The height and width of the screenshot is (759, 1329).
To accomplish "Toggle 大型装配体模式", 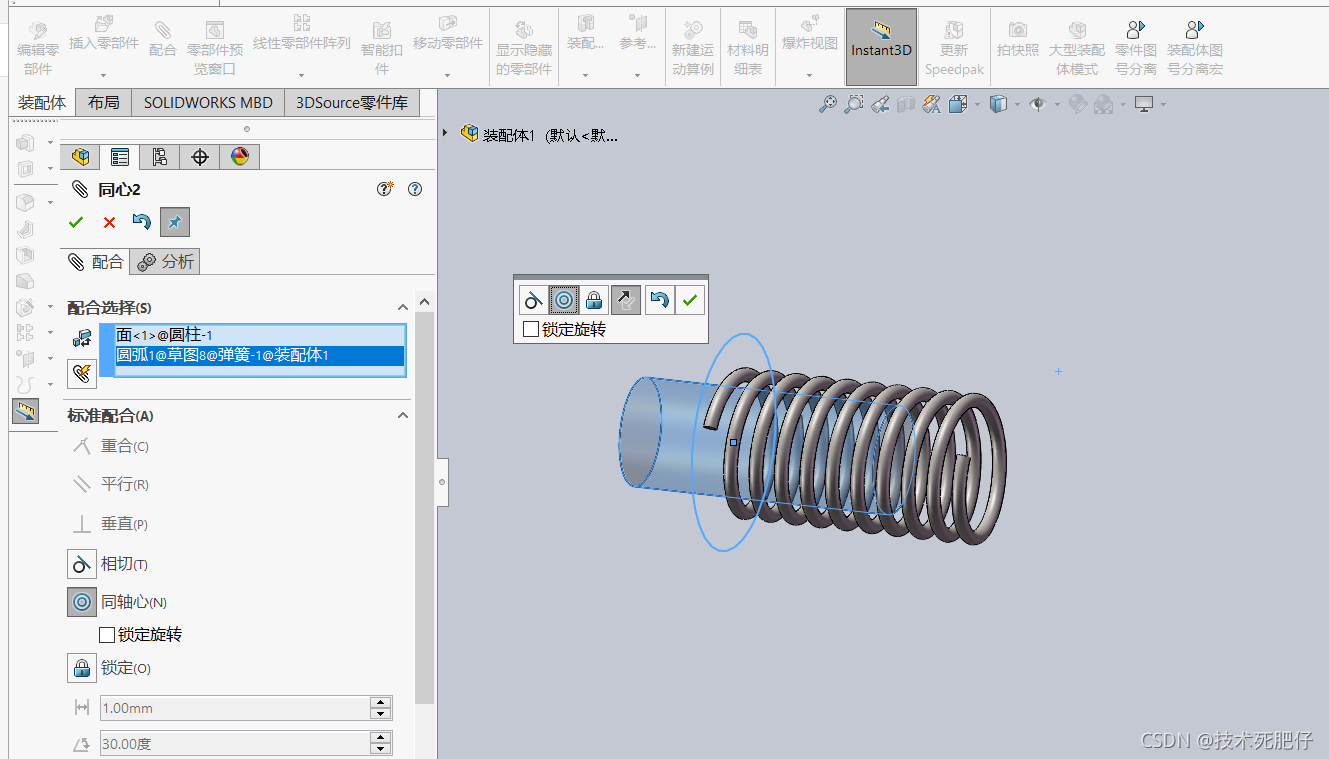I will click(x=1077, y=48).
